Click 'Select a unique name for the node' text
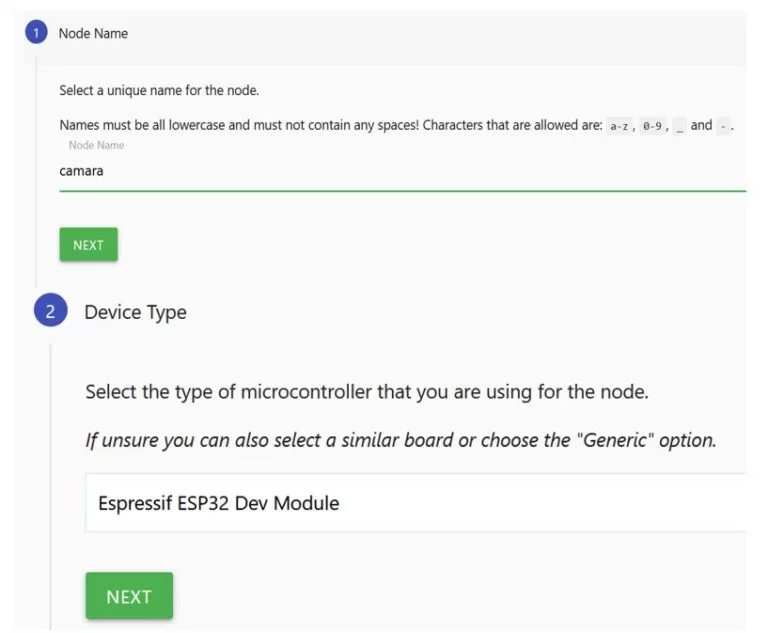Screen dimensions: 768x633 [159, 91]
